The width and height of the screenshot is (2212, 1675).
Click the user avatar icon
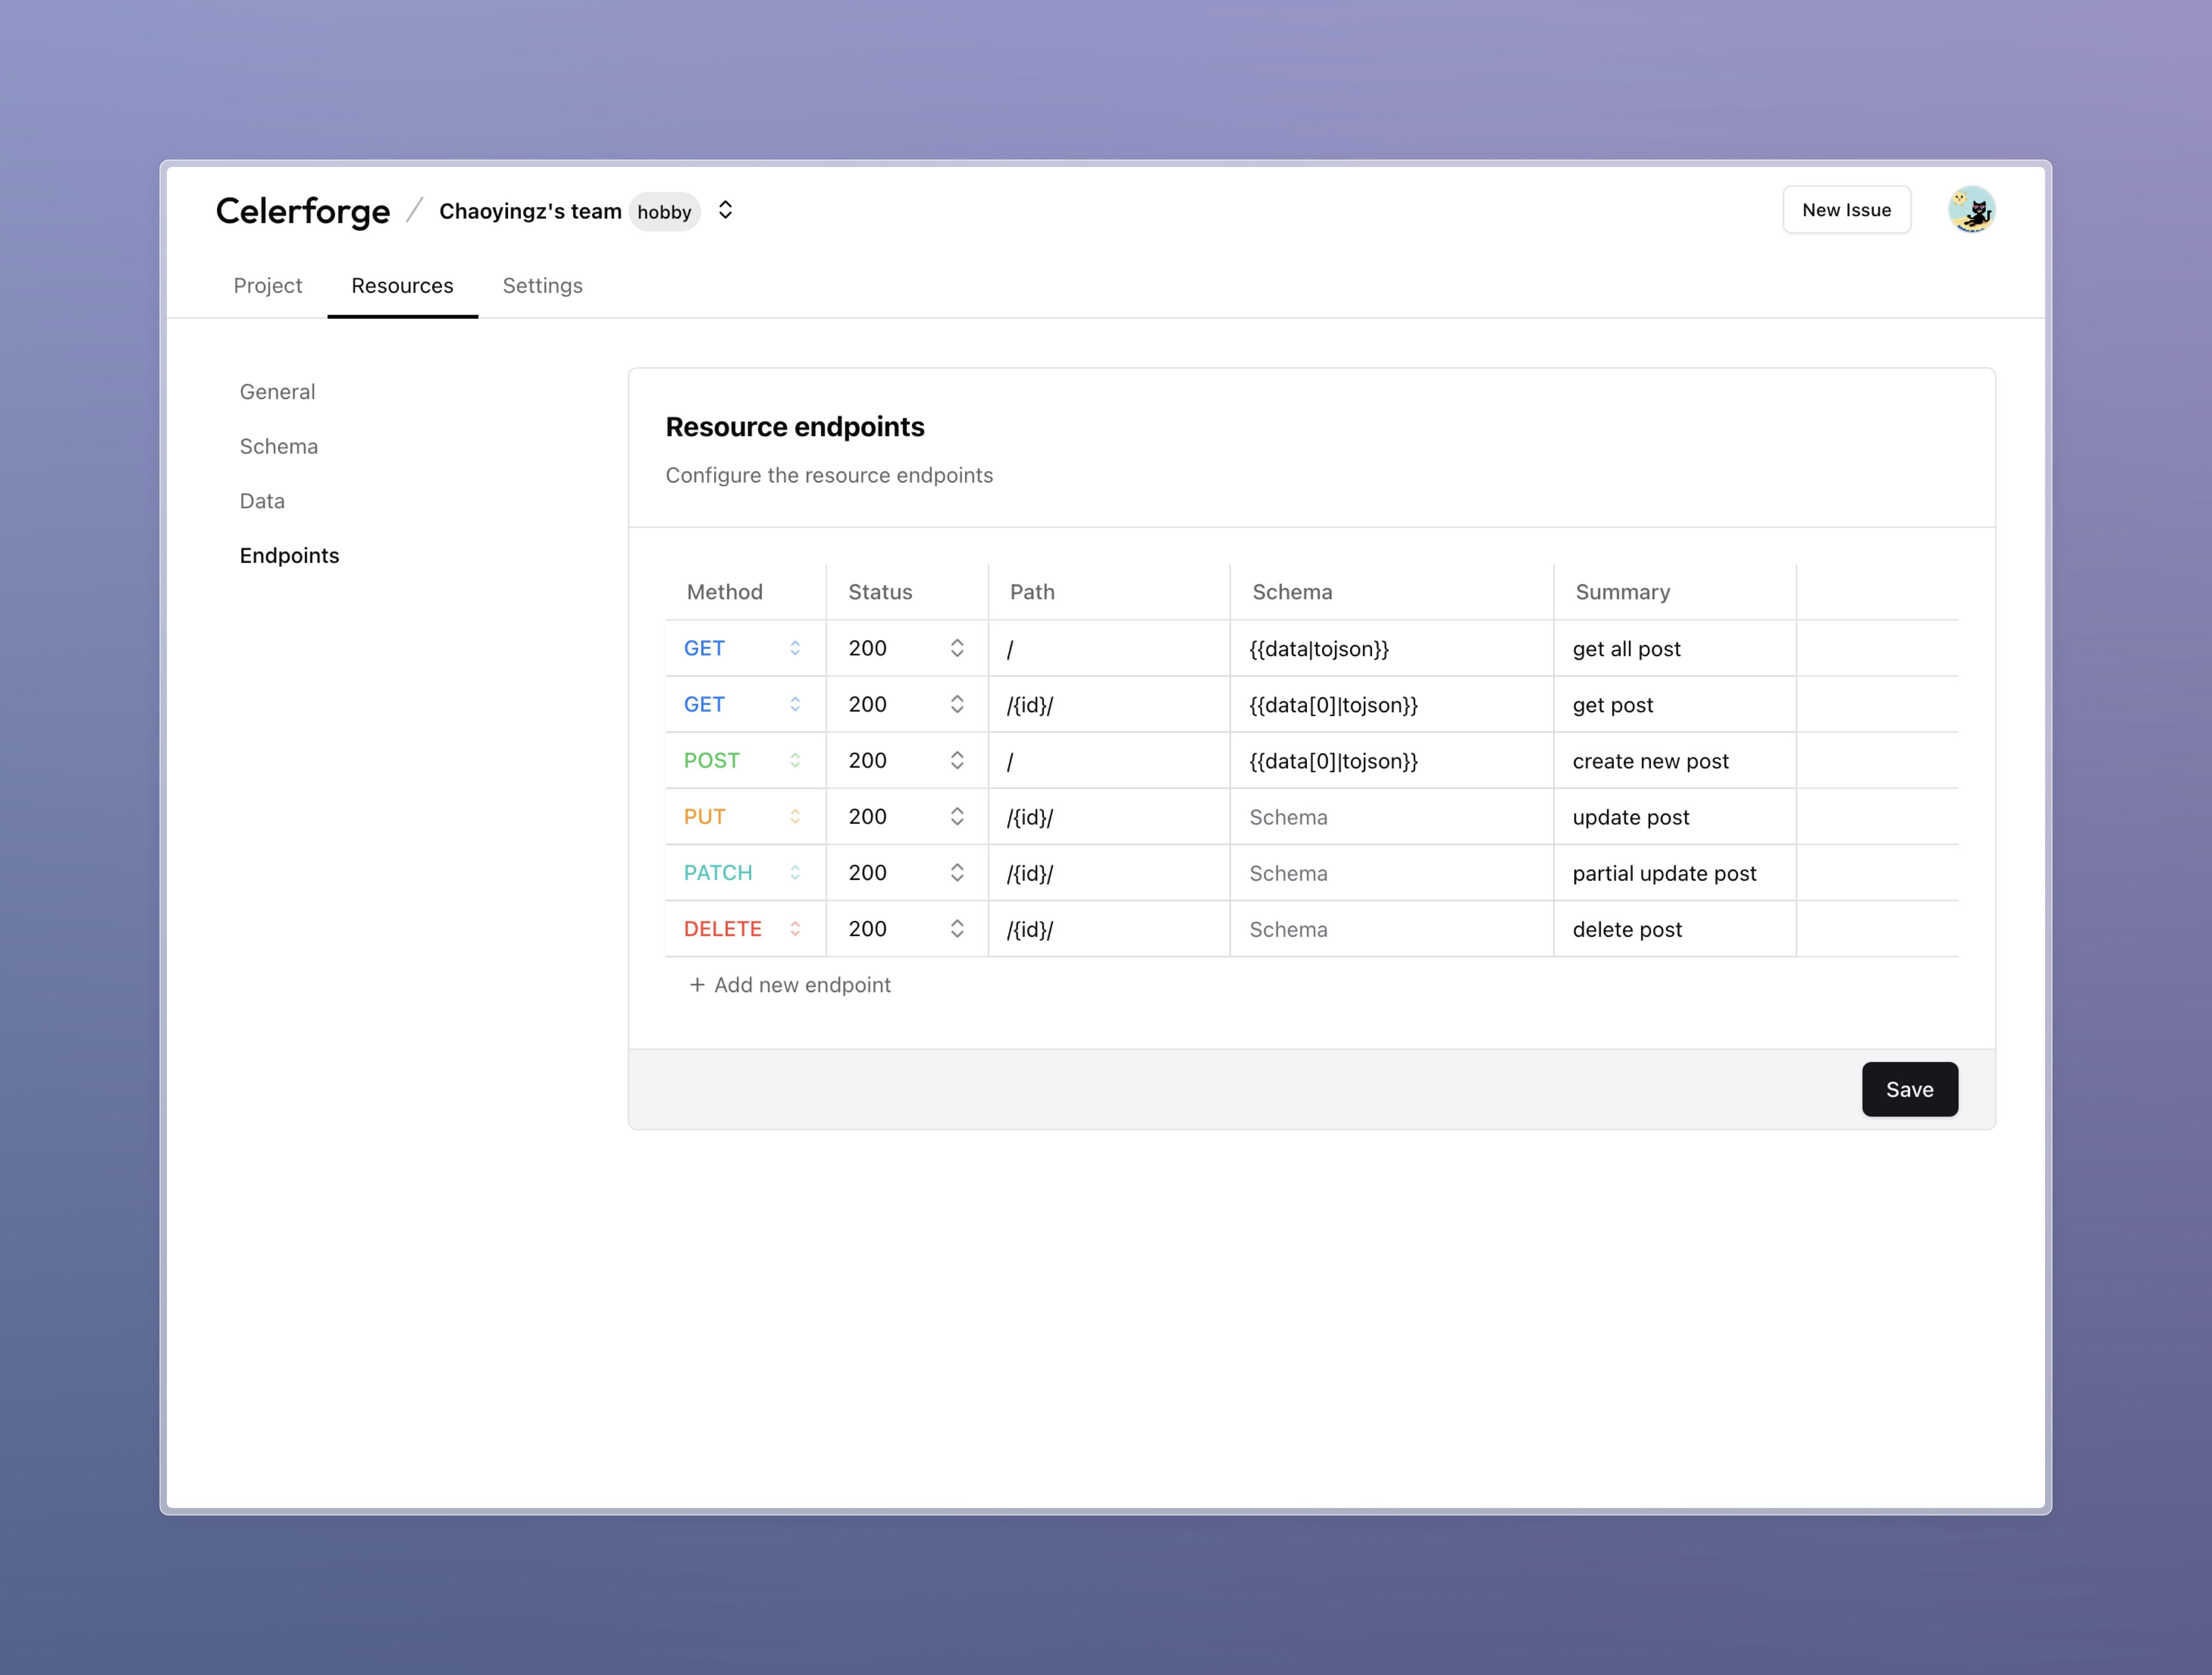(x=1971, y=210)
